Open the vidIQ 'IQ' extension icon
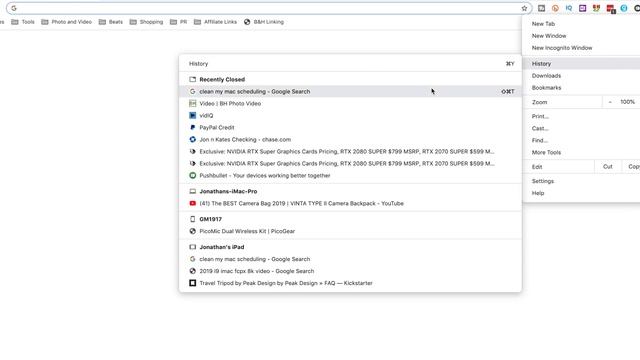The height and width of the screenshot is (360, 640). (x=569, y=8)
